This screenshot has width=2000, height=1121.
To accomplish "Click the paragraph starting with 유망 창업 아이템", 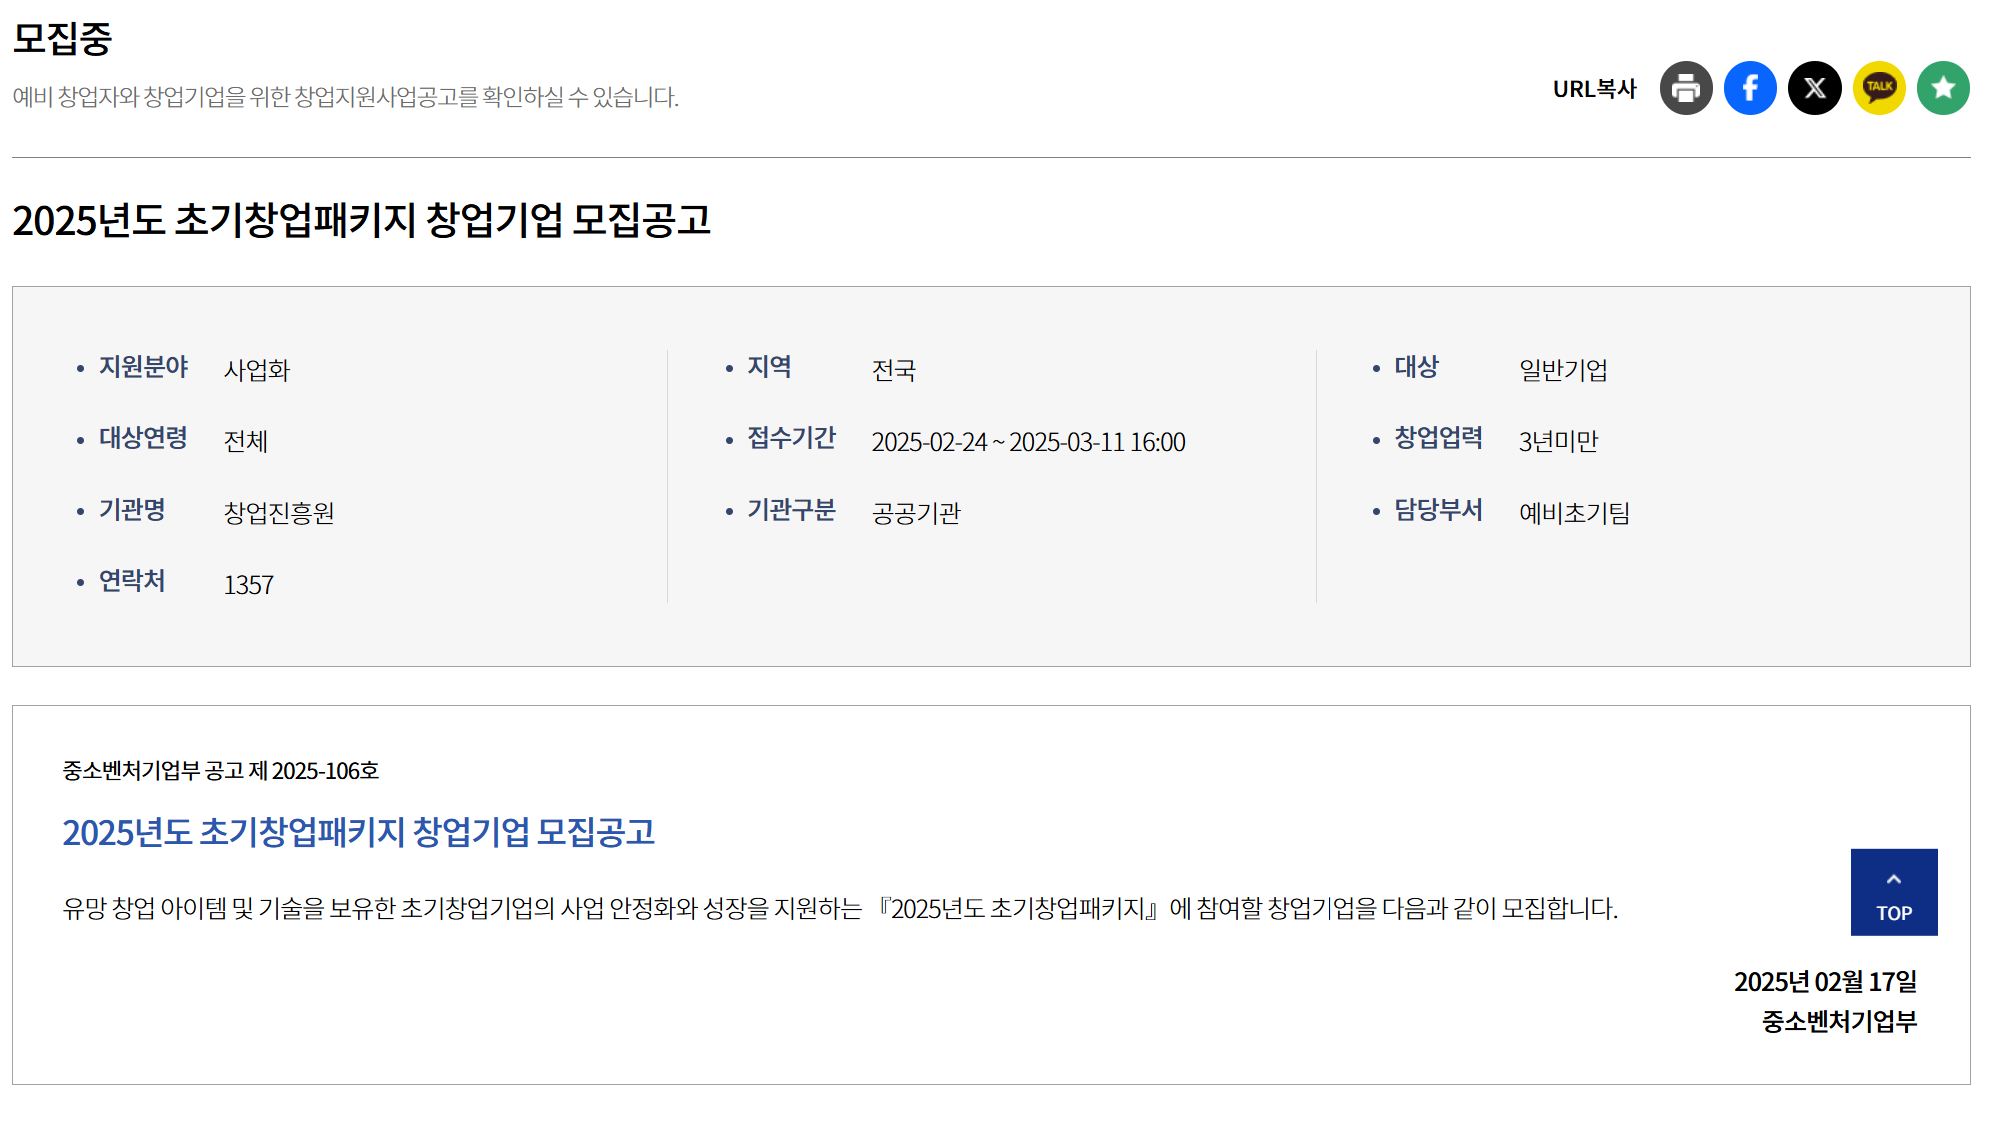I will [840, 909].
